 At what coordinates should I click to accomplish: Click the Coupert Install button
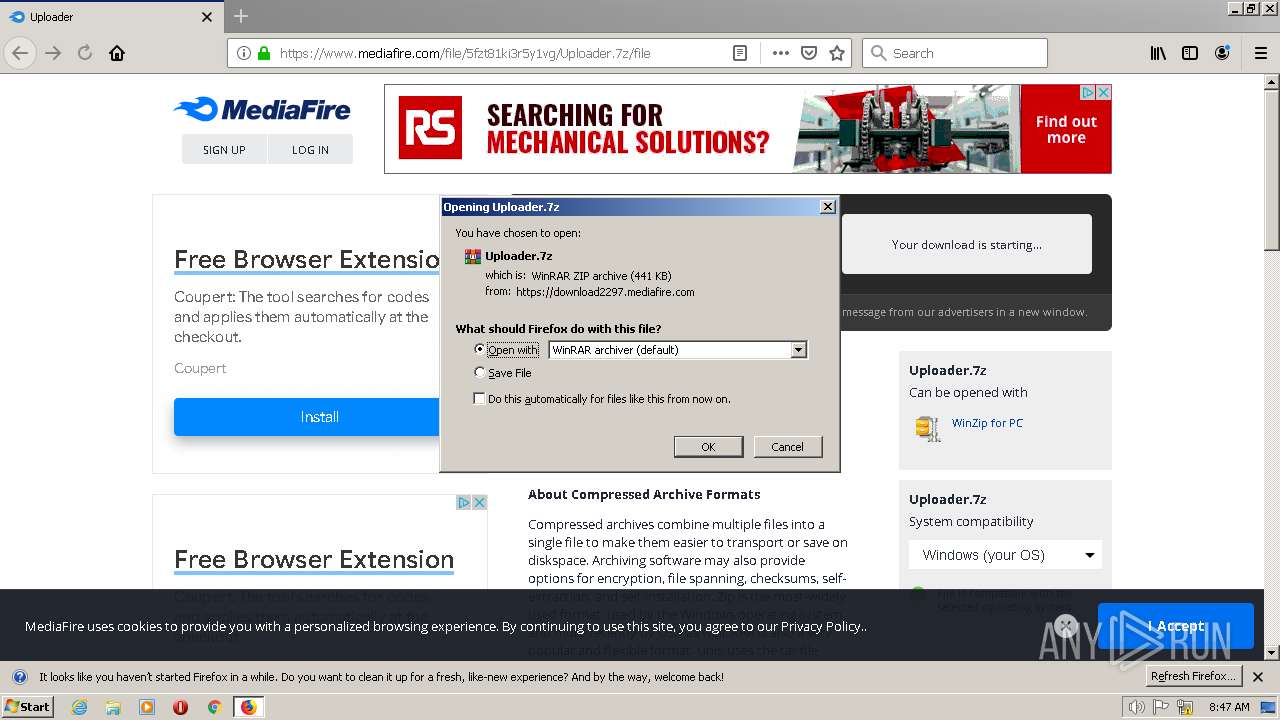tap(307, 417)
